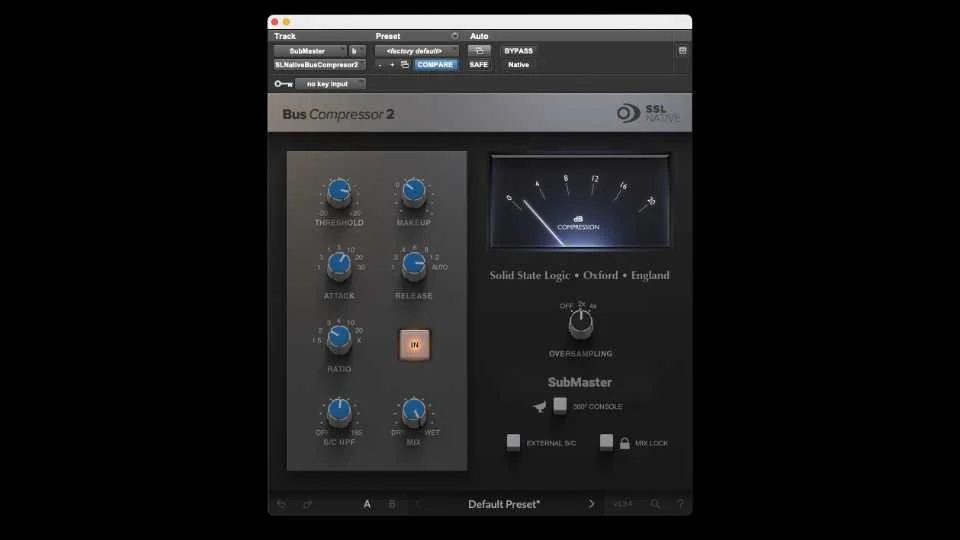The width and height of the screenshot is (960, 540).
Task: Open the SLNativeBusCompressor2 plug-in selector
Action: 319,64
